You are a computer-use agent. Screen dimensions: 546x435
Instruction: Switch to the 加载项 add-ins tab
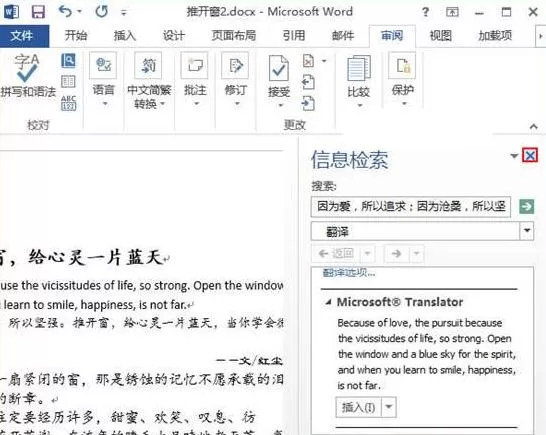tap(495, 36)
